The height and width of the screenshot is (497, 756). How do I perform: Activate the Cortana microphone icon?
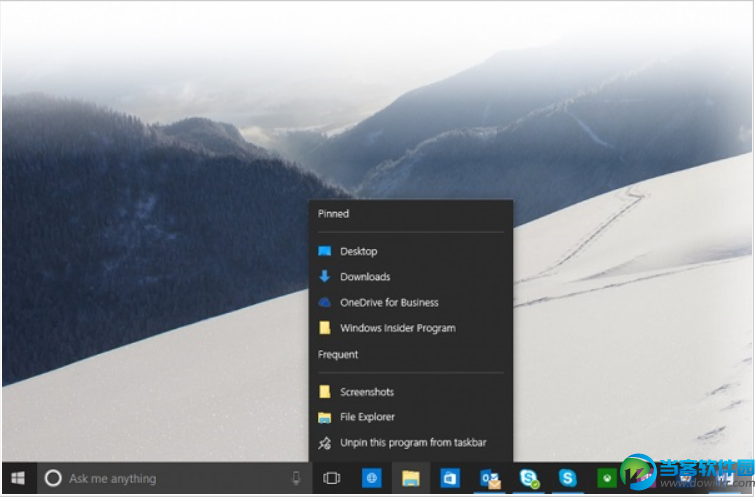coord(296,478)
